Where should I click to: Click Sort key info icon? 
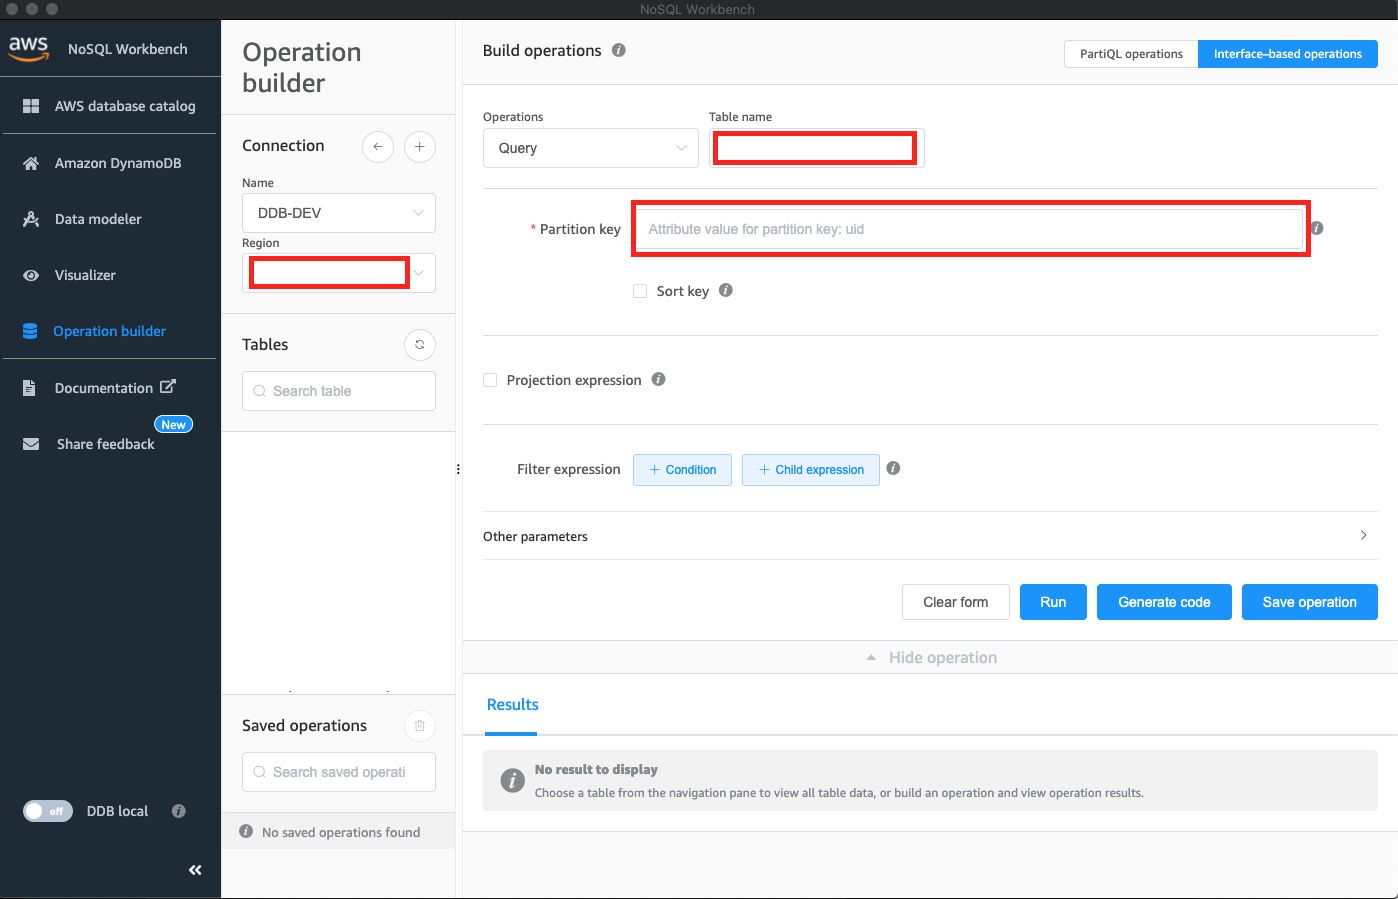(x=726, y=290)
